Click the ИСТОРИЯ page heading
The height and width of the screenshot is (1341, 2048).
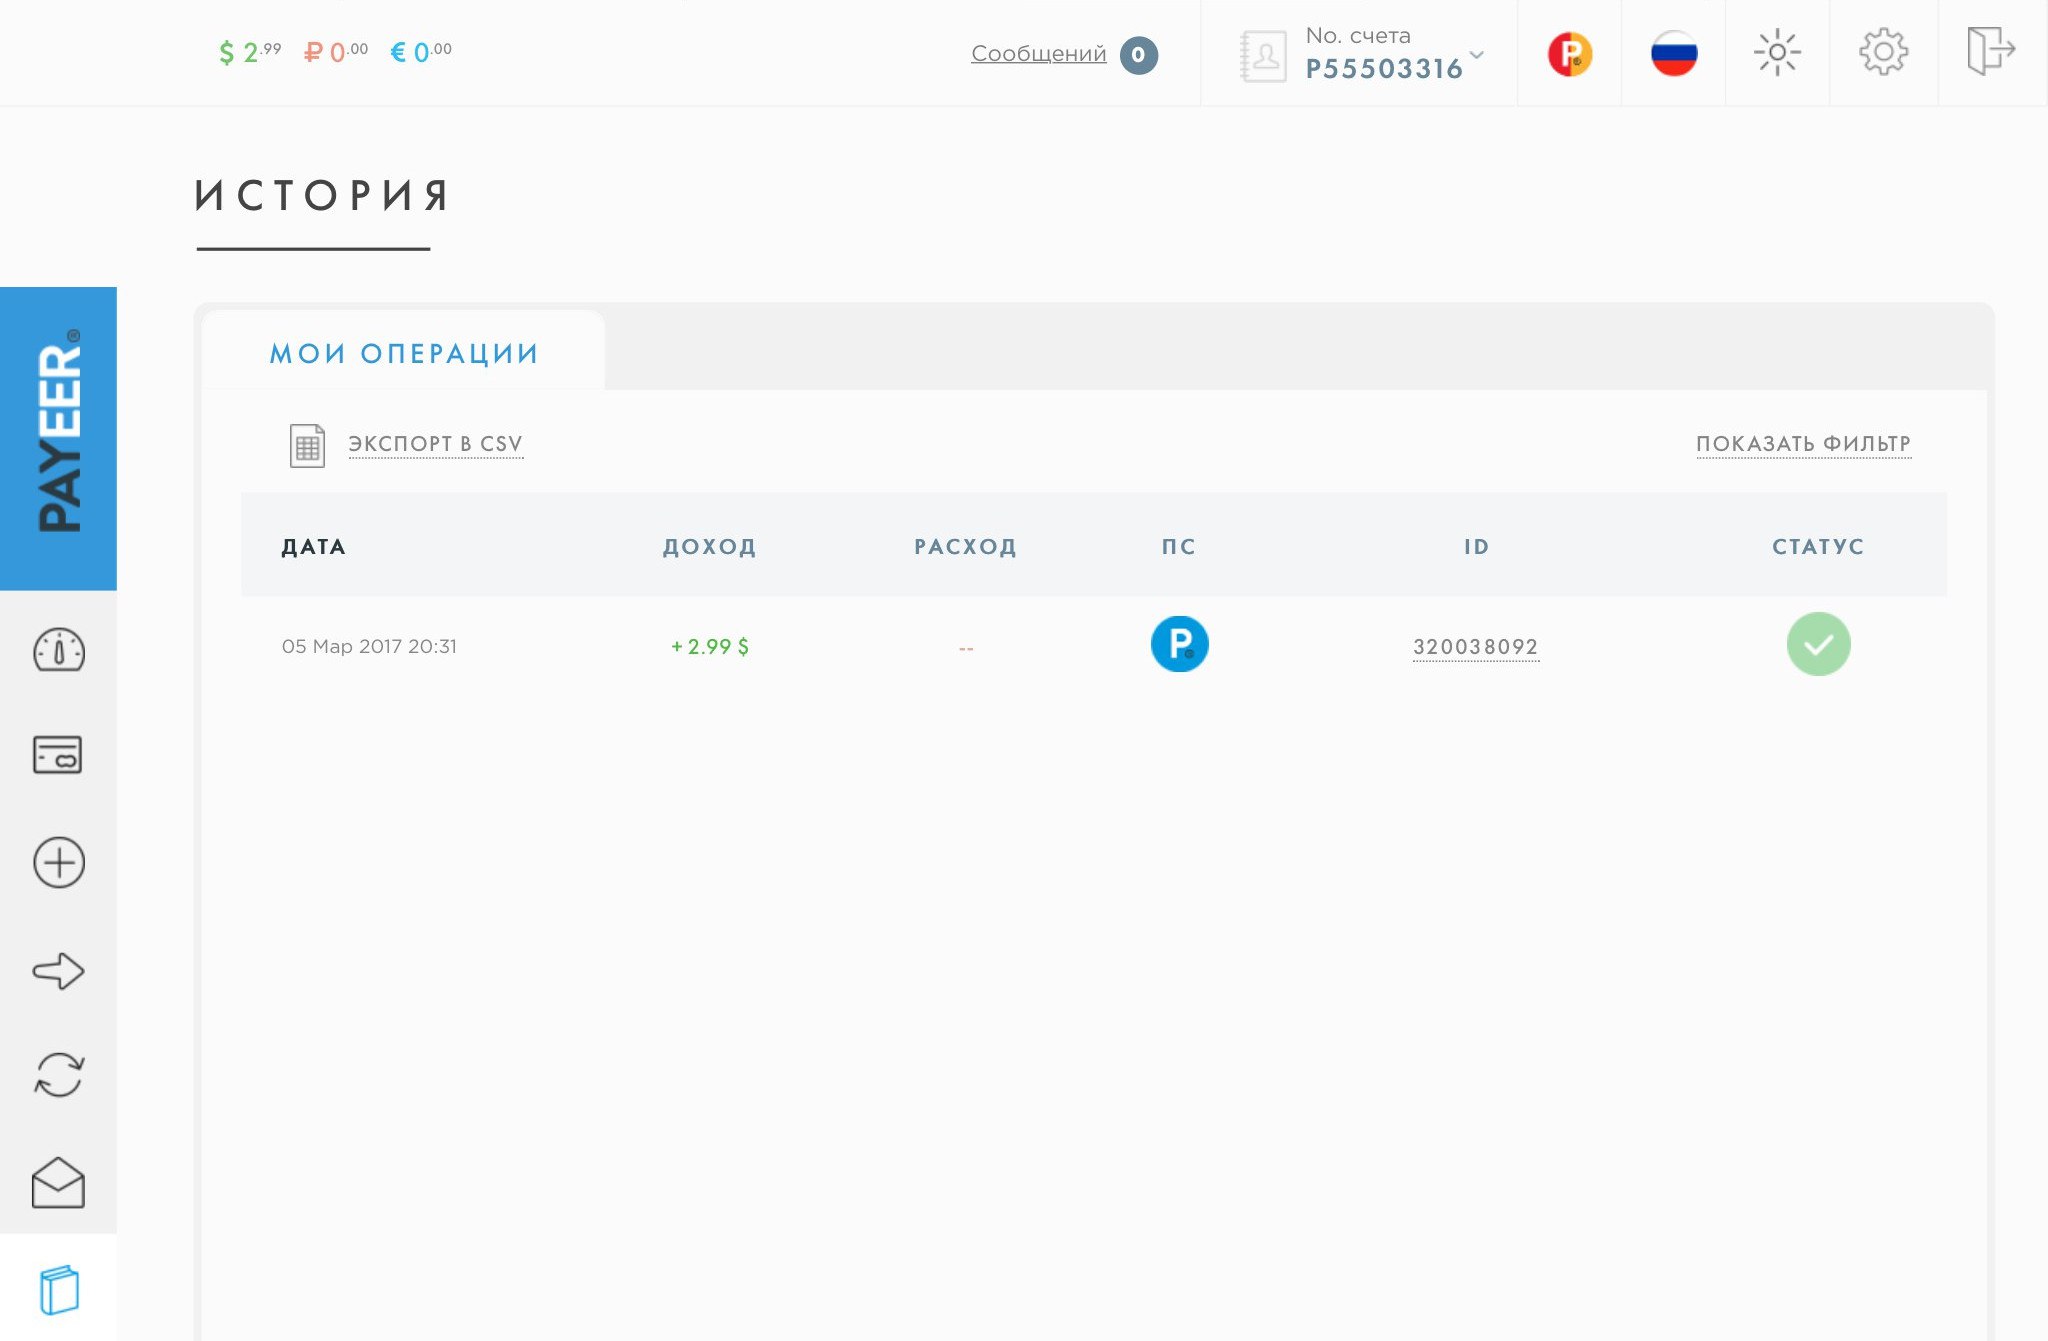coord(322,195)
